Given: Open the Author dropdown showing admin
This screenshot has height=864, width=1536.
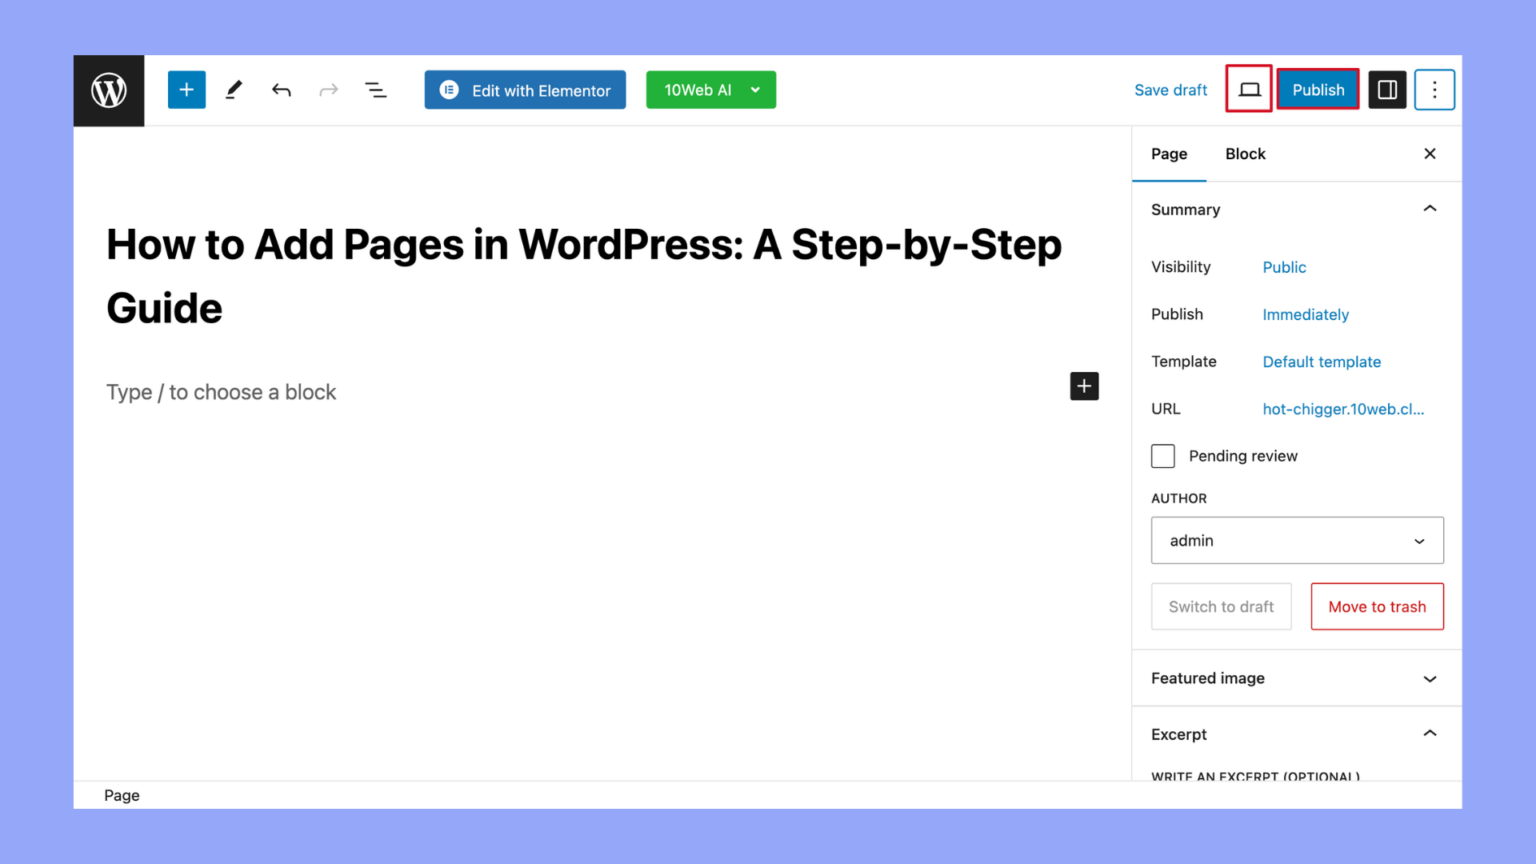Looking at the screenshot, I should (x=1297, y=540).
